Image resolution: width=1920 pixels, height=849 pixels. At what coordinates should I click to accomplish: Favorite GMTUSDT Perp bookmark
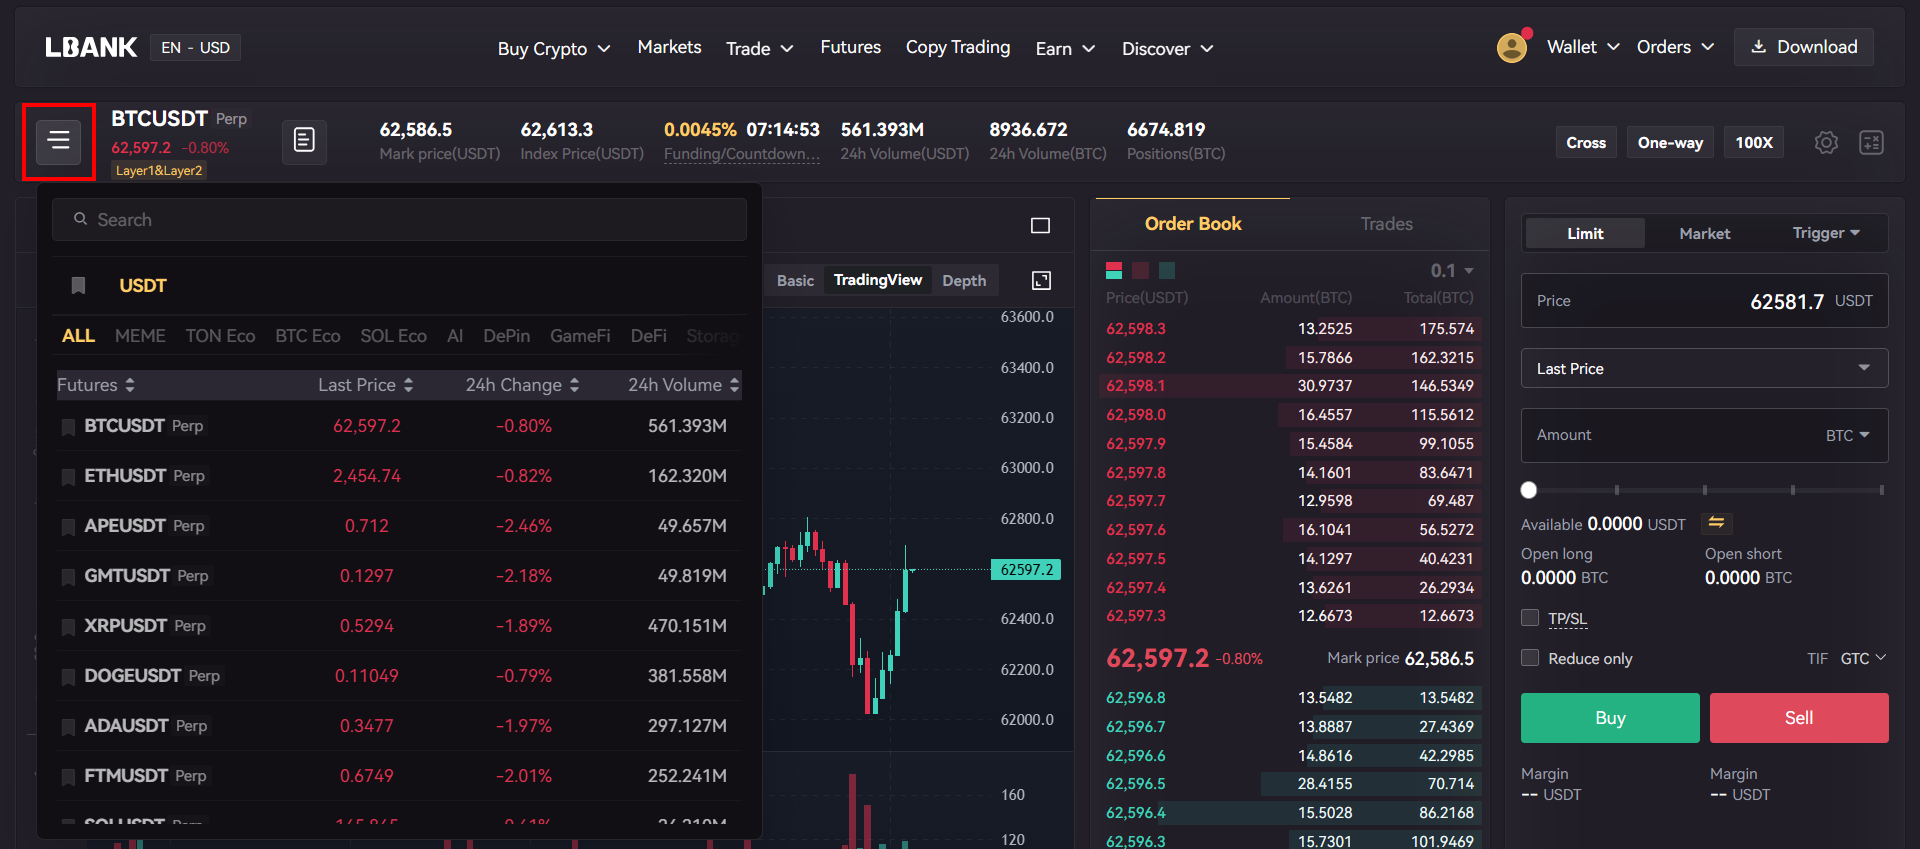click(69, 577)
